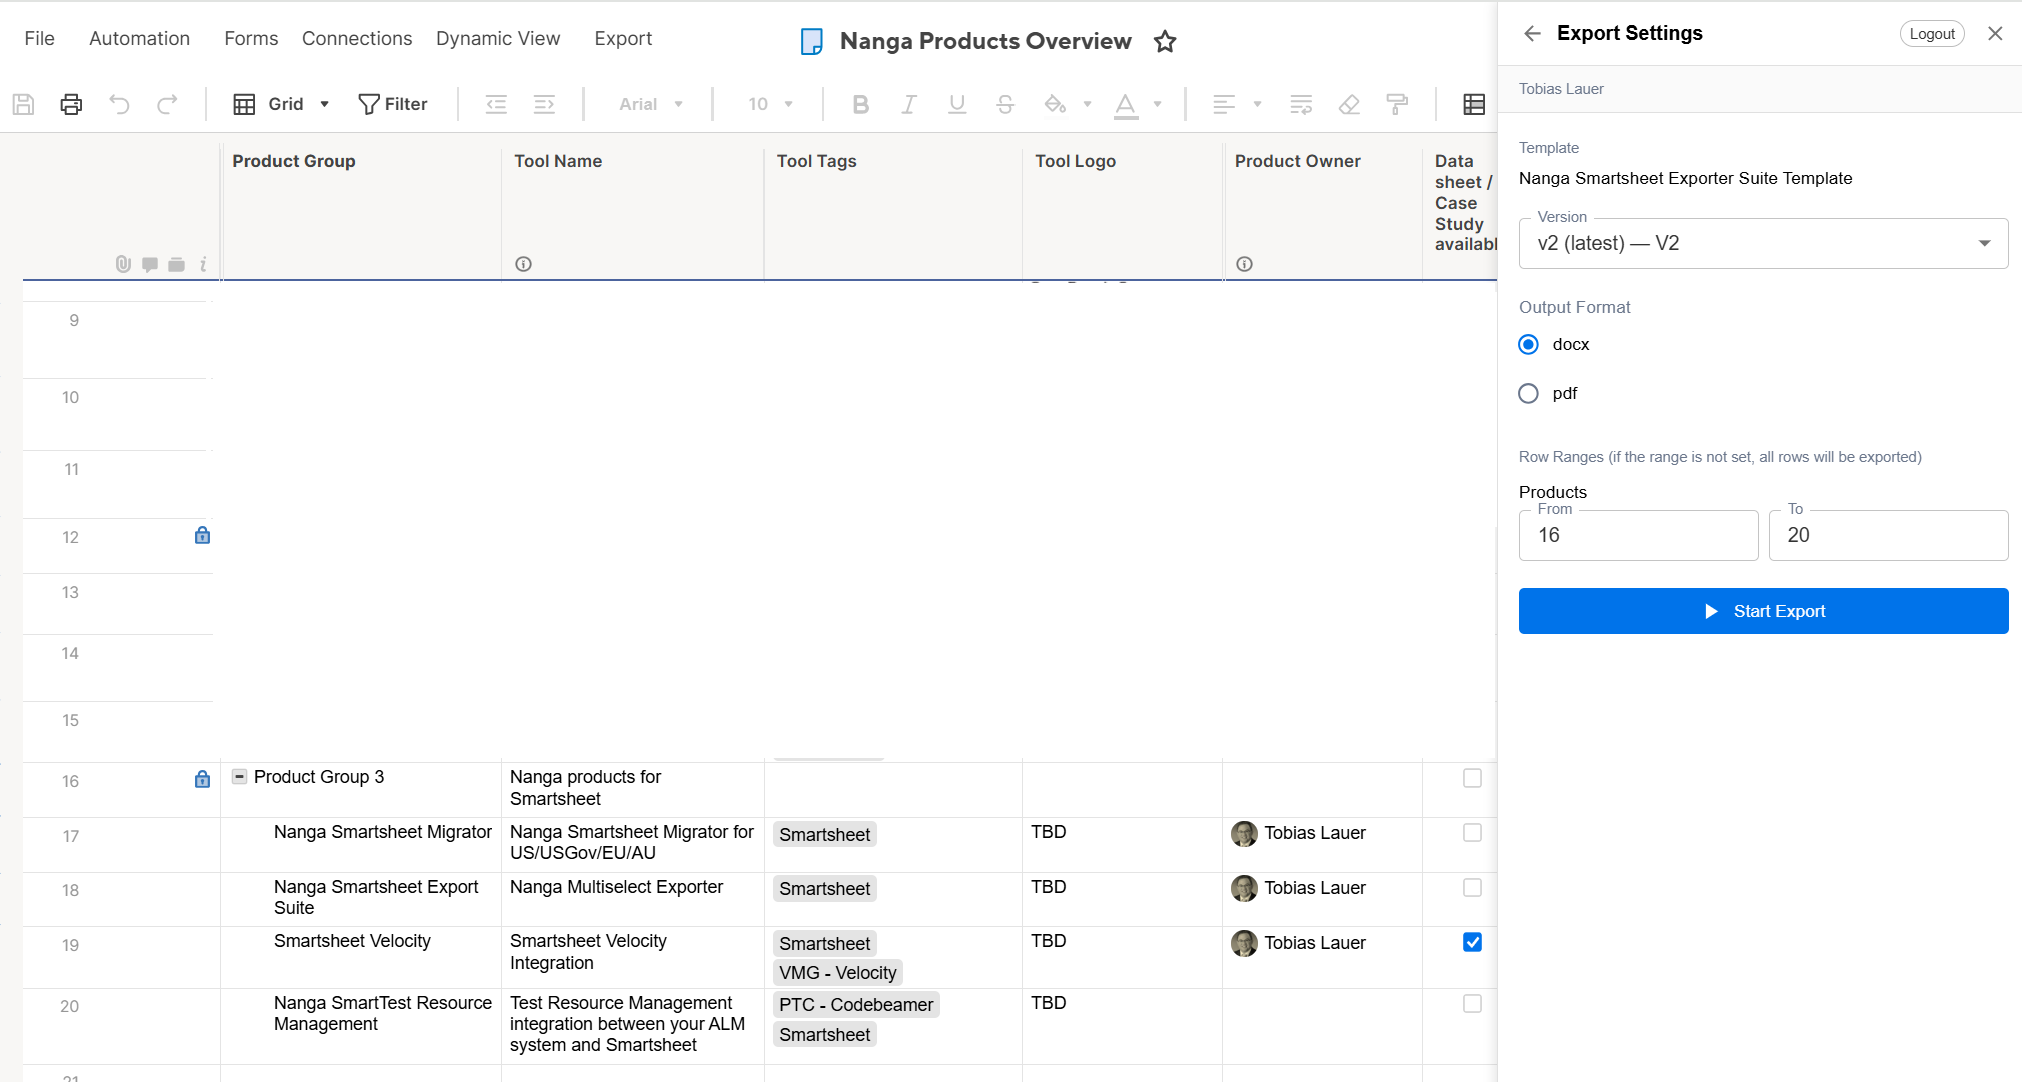Check Data sheet box for Nanga Smartsheet Migrator
Viewport: 2022px width, 1082px height.
[x=1472, y=833]
